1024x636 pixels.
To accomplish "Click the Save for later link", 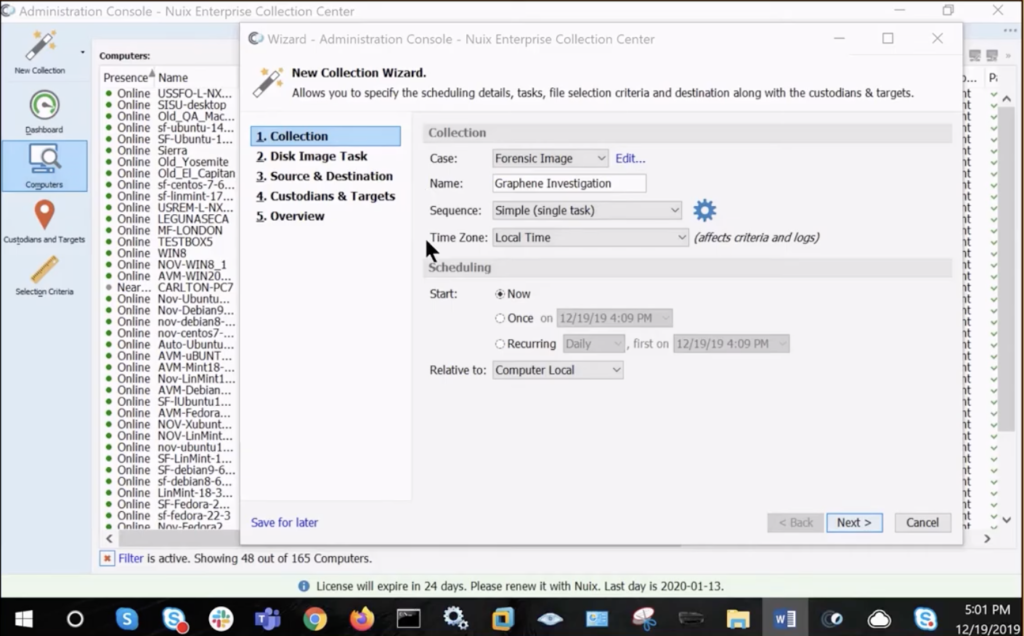I will [x=285, y=522].
